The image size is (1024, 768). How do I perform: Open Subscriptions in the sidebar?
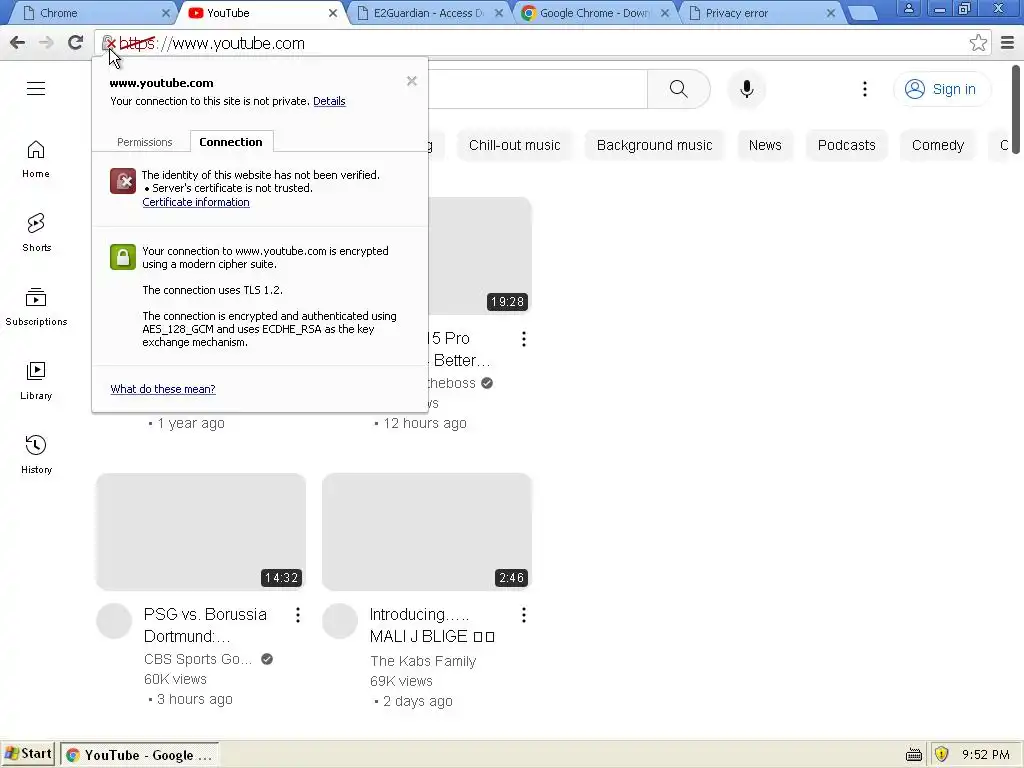[36, 306]
